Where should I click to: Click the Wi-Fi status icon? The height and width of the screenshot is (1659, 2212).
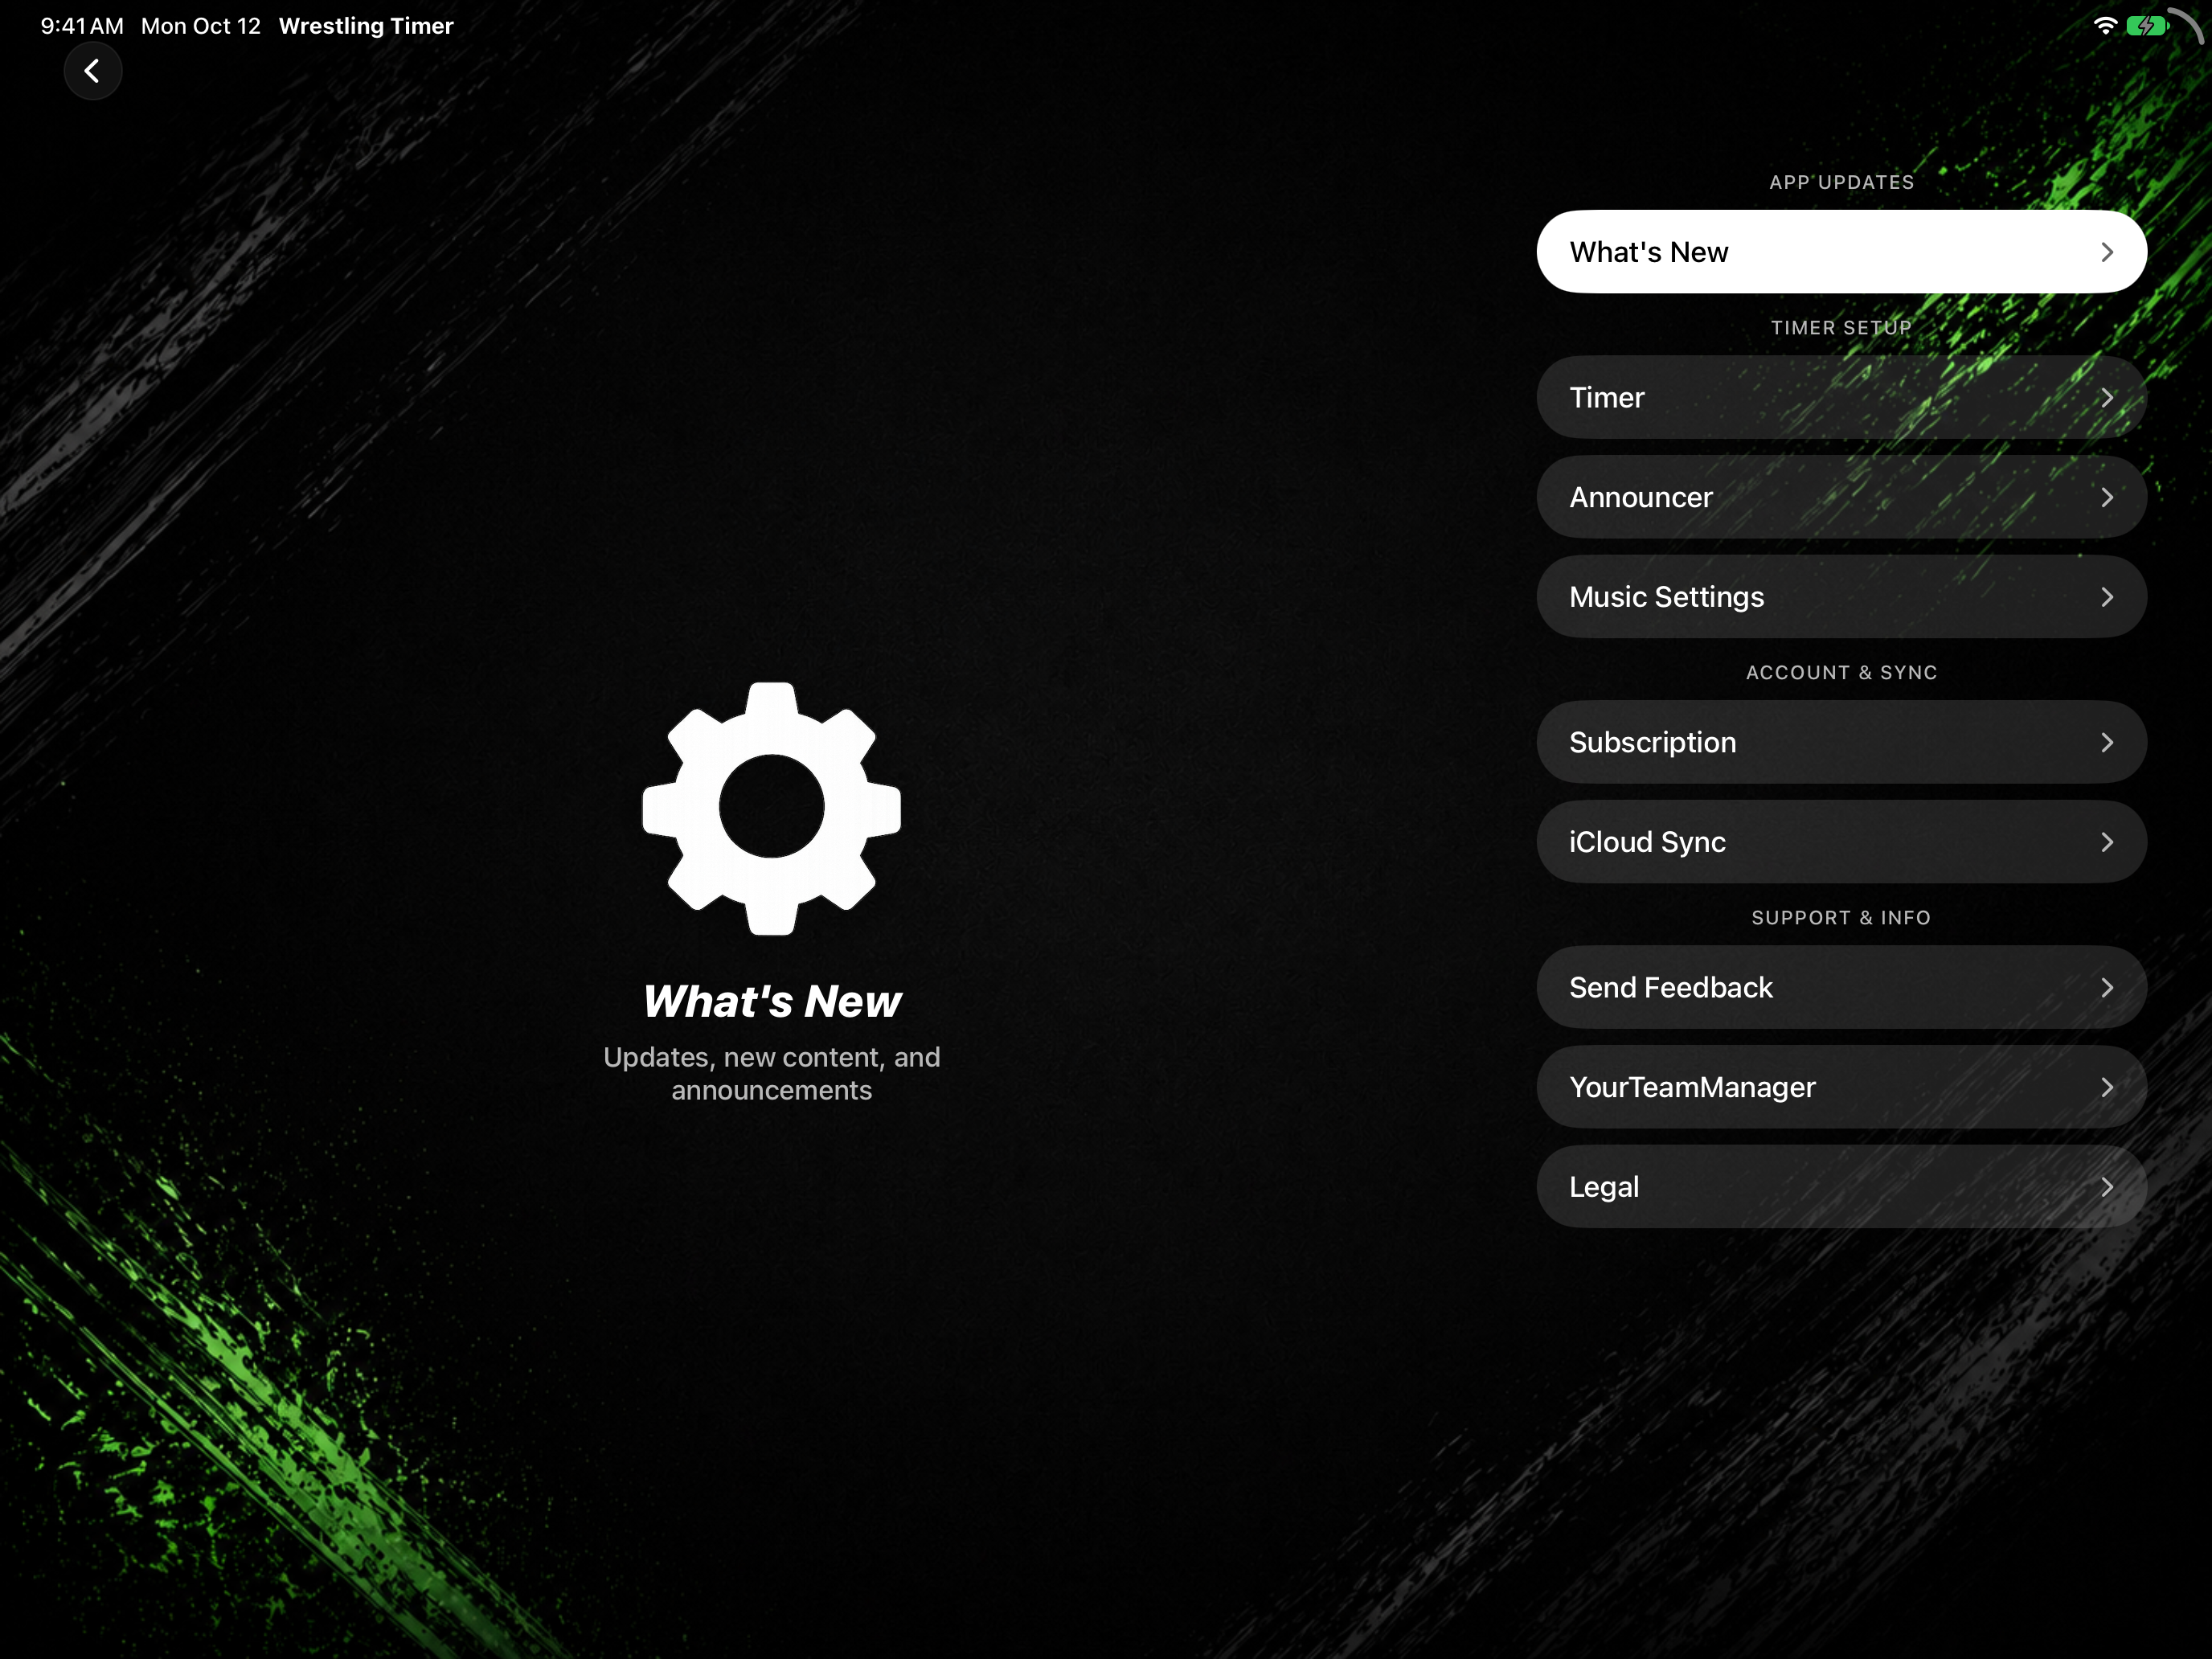click(x=2104, y=26)
